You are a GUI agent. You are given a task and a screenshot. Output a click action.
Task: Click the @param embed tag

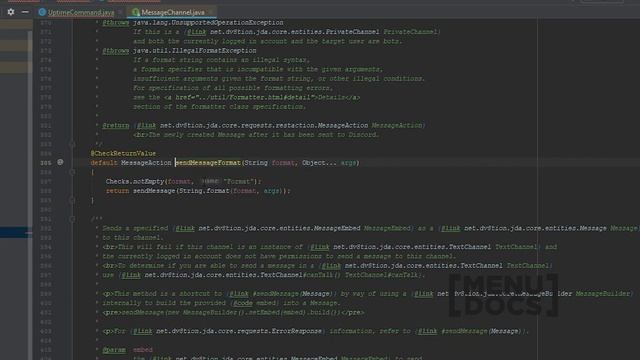tap(127, 350)
